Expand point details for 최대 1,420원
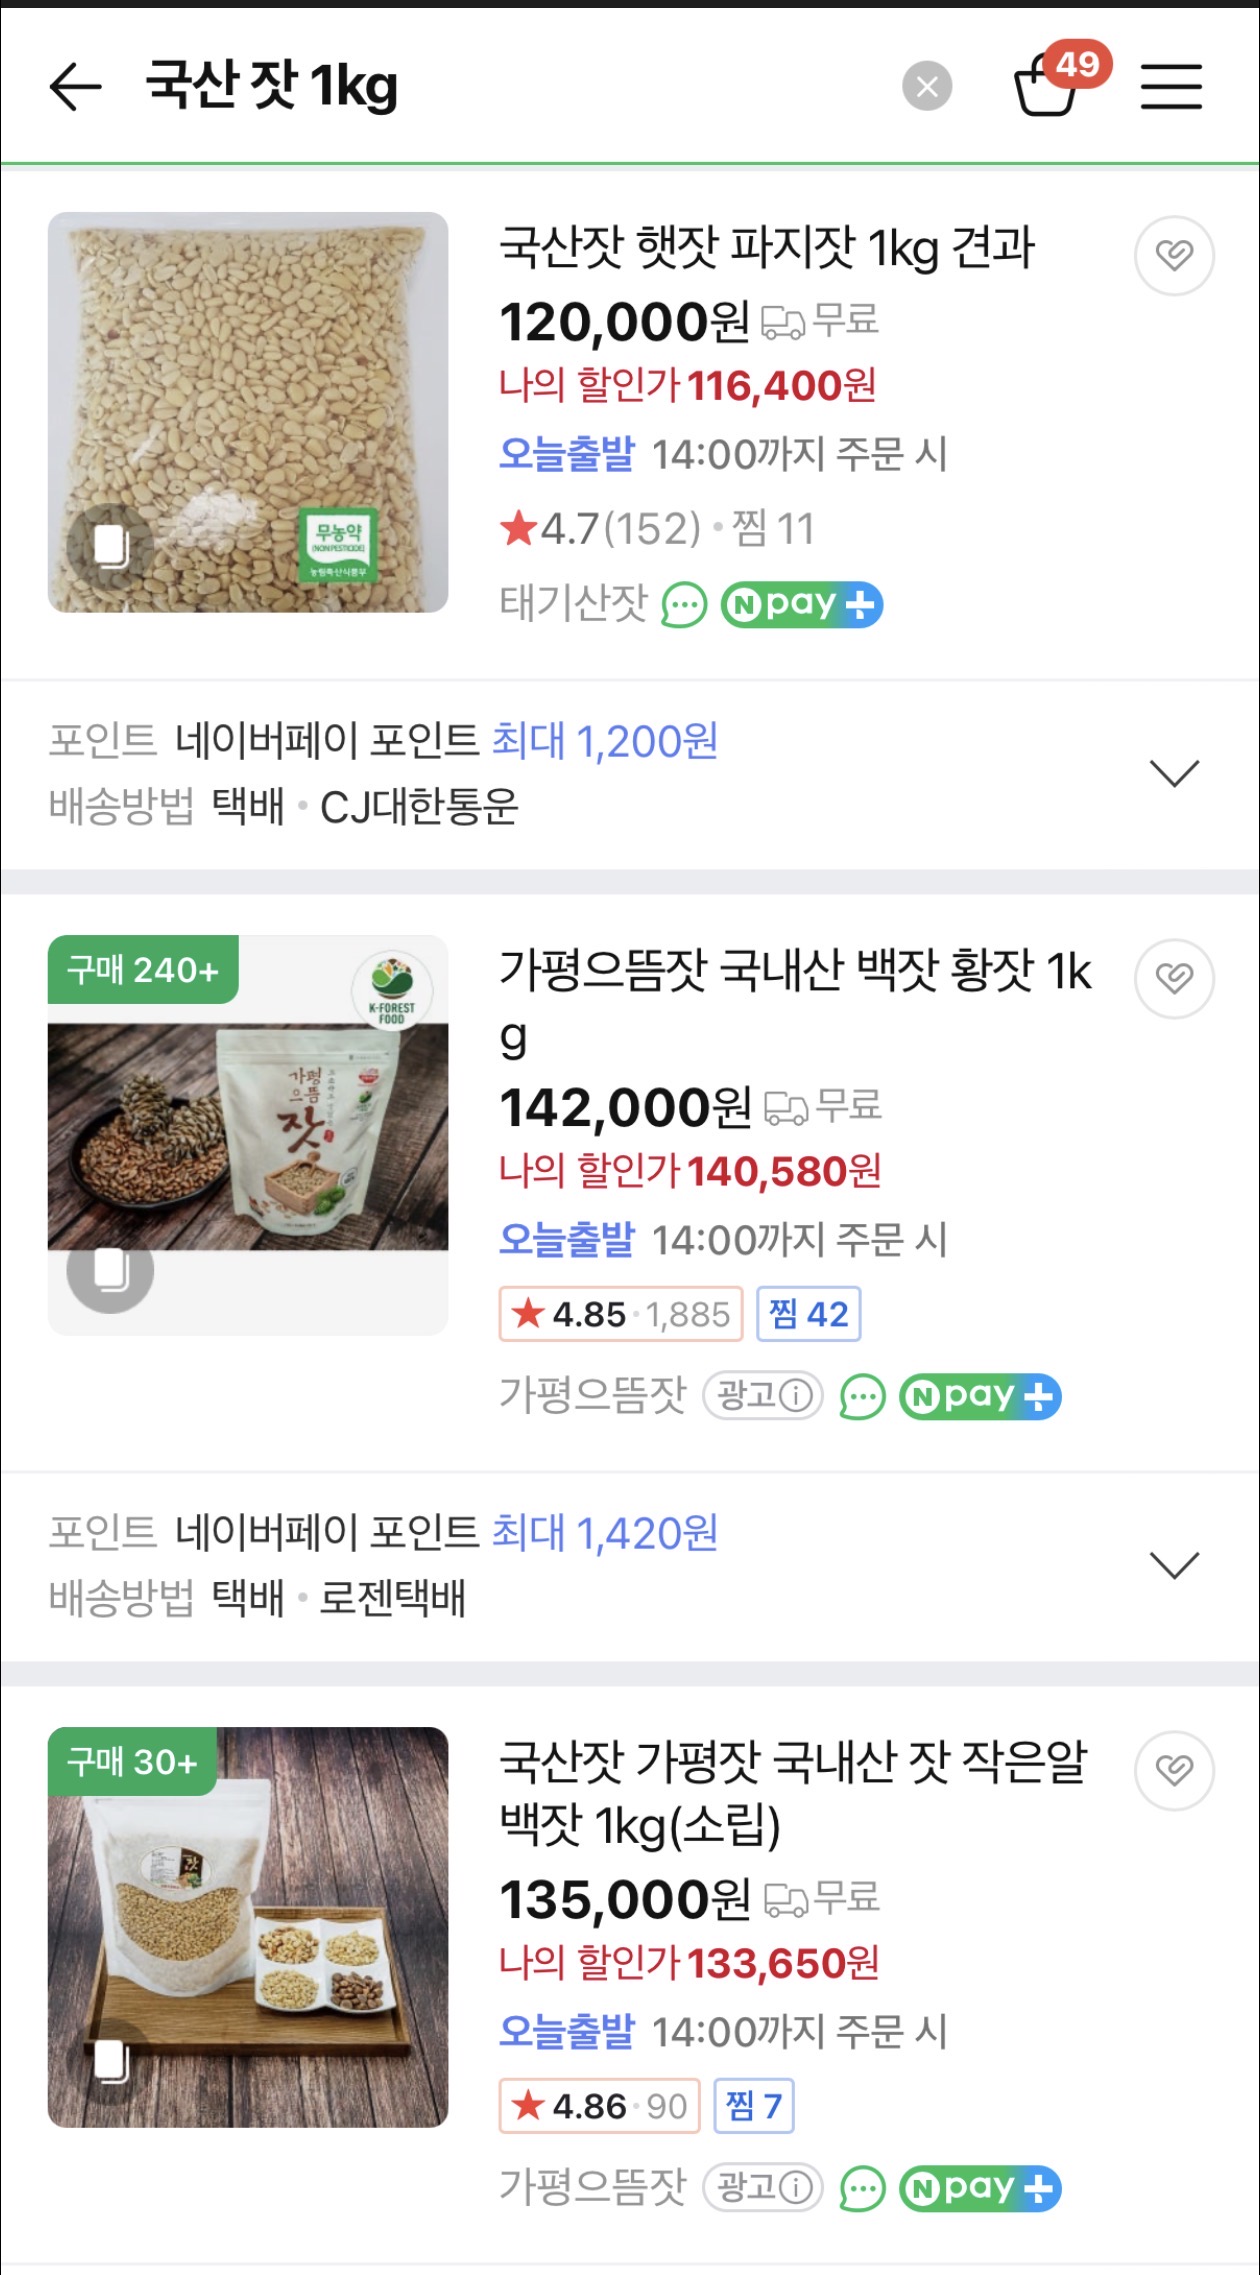 pyautogui.click(x=1174, y=1565)
